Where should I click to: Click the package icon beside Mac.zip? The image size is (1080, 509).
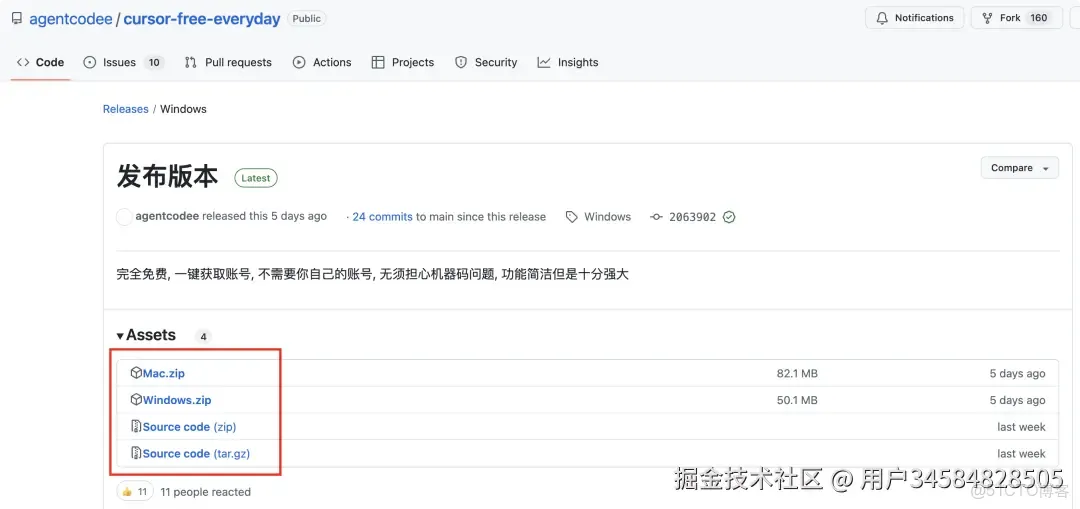coord(136,373)
